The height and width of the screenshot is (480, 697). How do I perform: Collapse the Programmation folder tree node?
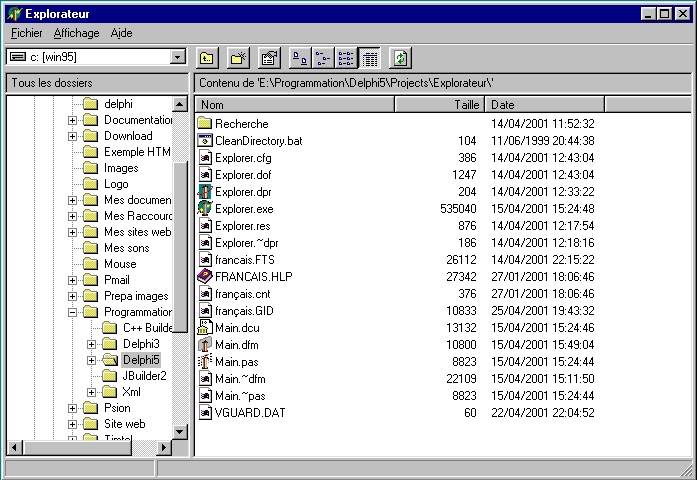[73, 312]
